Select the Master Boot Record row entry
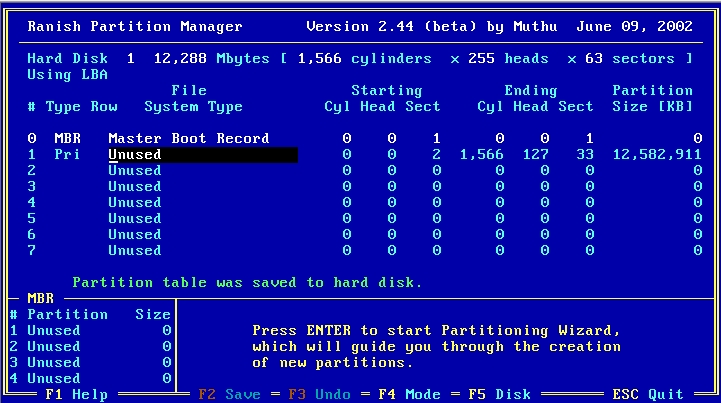Screen dimensions: 721x403 click(189, 138)
